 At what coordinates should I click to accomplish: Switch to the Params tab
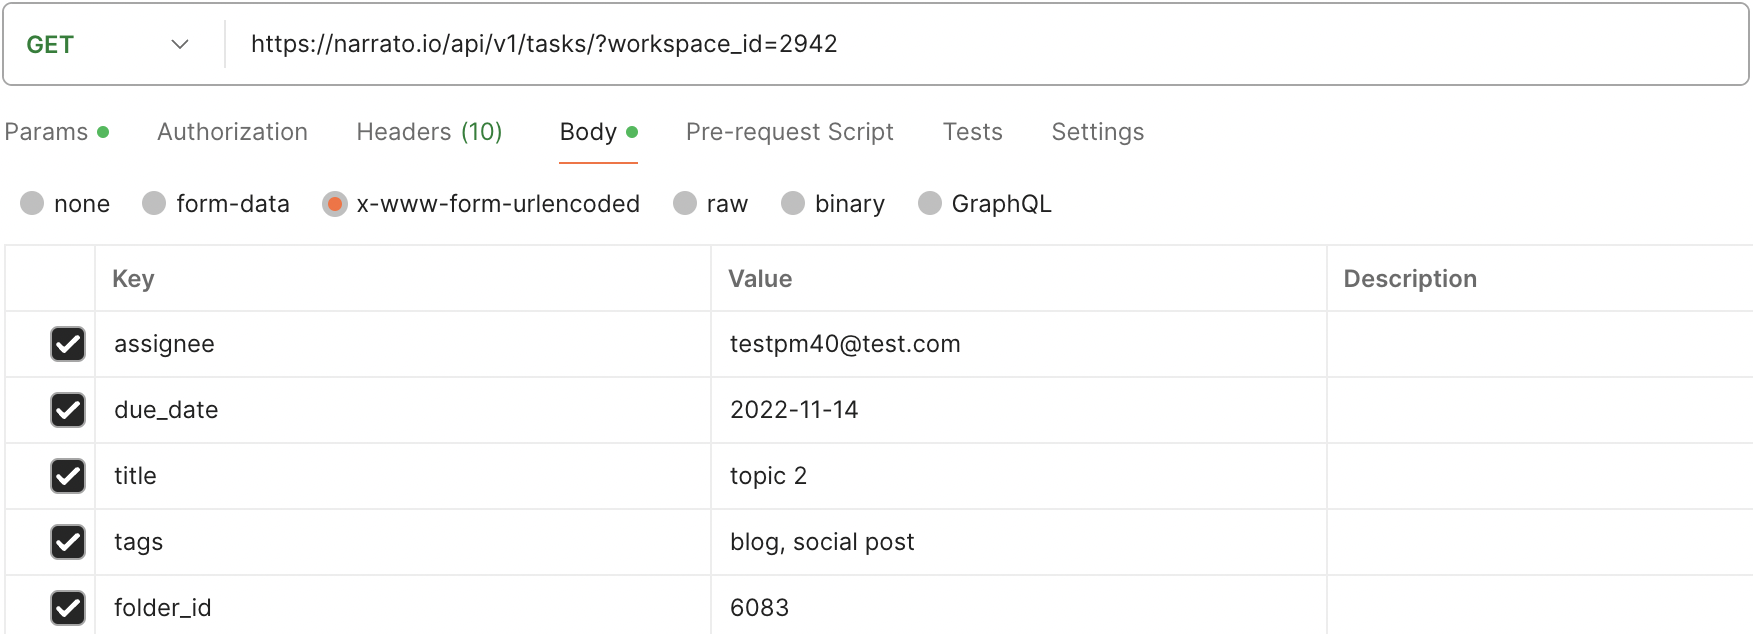(x=47, y=132)
